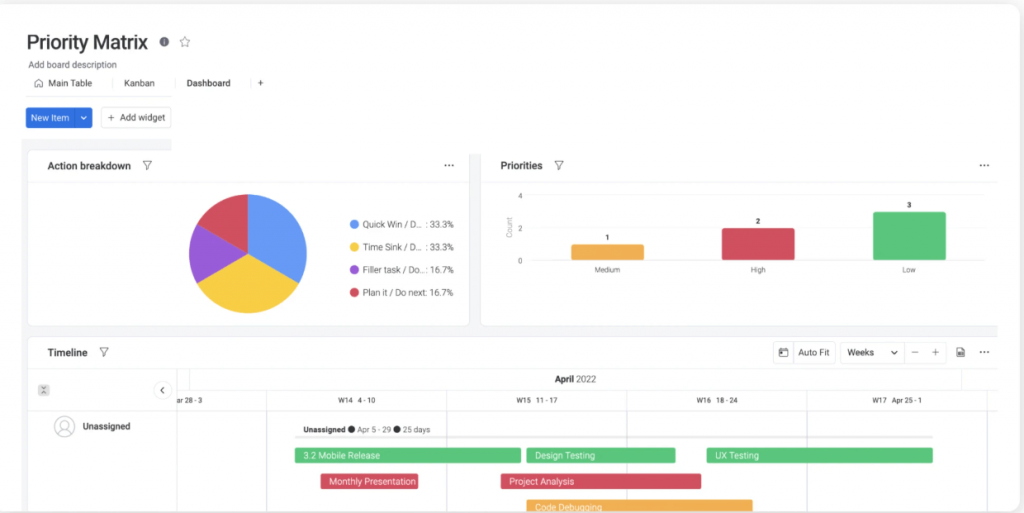1024x513 pixels.
Task: Click the Unassigned Apr 5 - 29 summary
Action: coord(366,429)
